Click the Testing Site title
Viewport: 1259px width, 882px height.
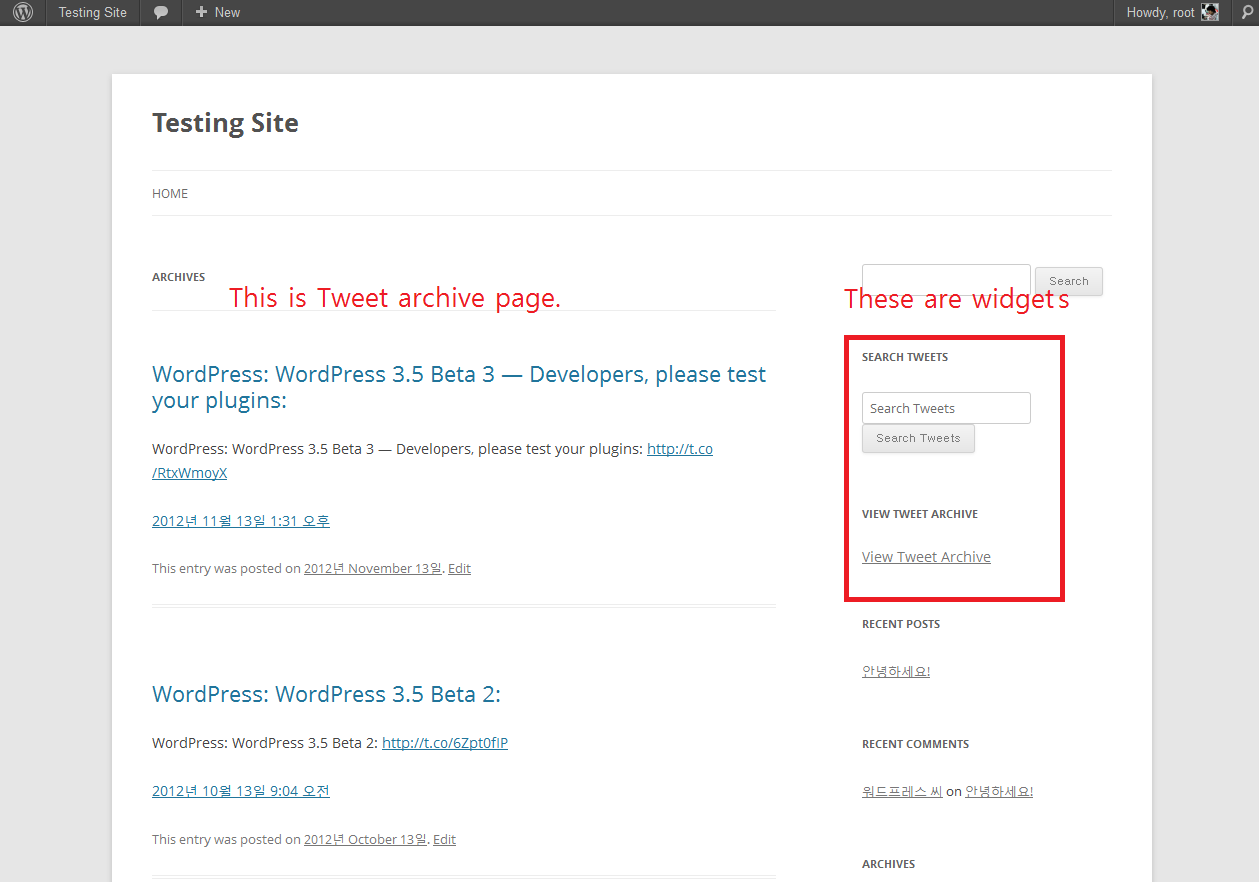(225, 123)
